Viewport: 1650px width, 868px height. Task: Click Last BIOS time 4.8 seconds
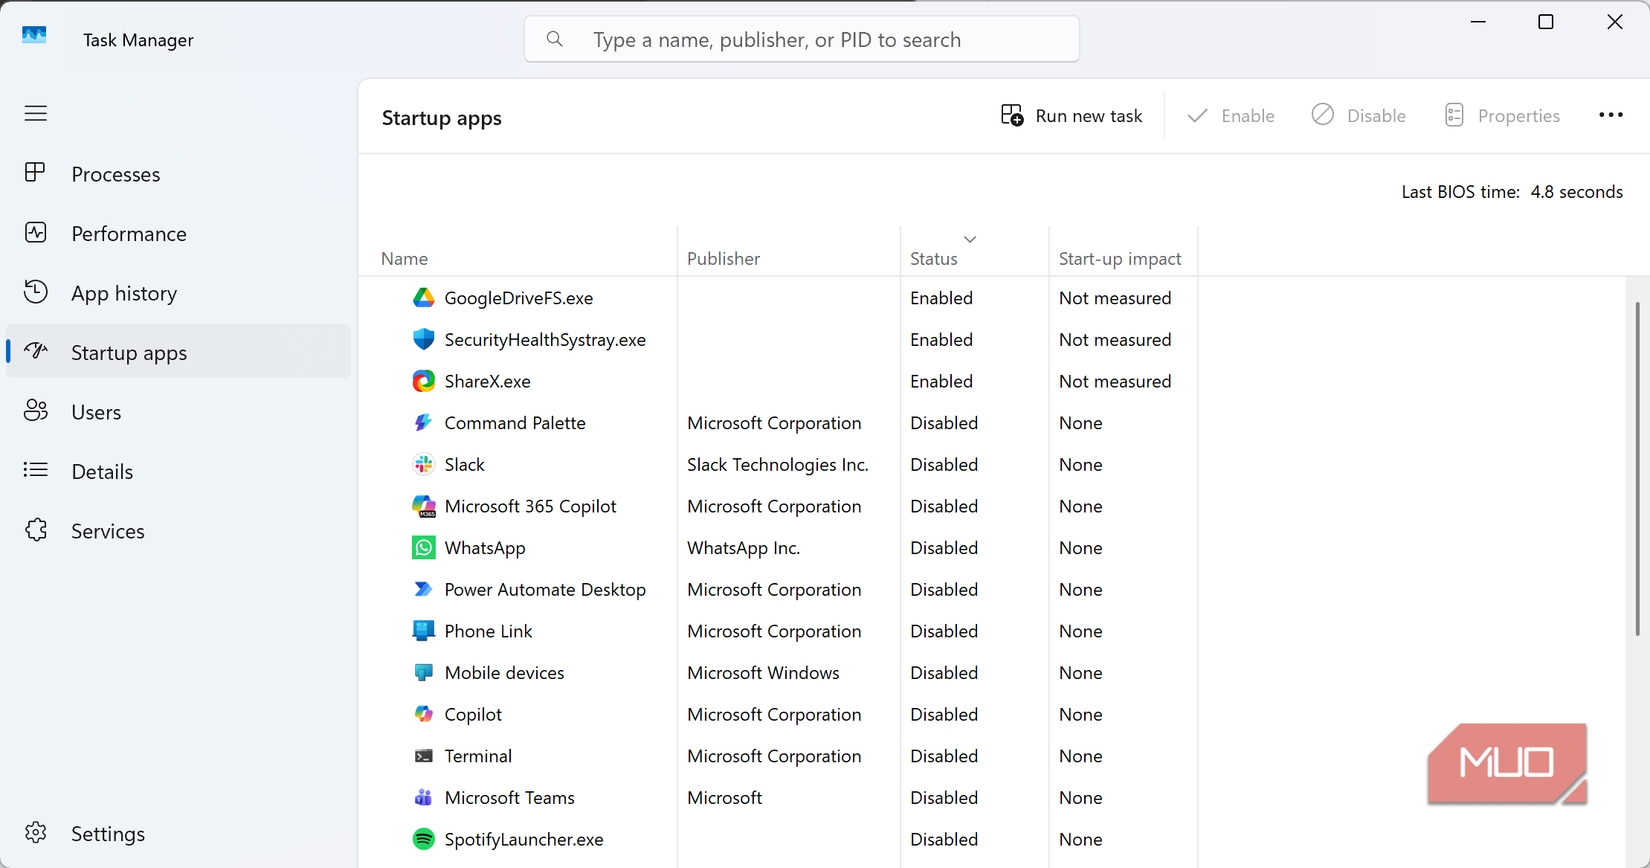(x=1512, y=192)
